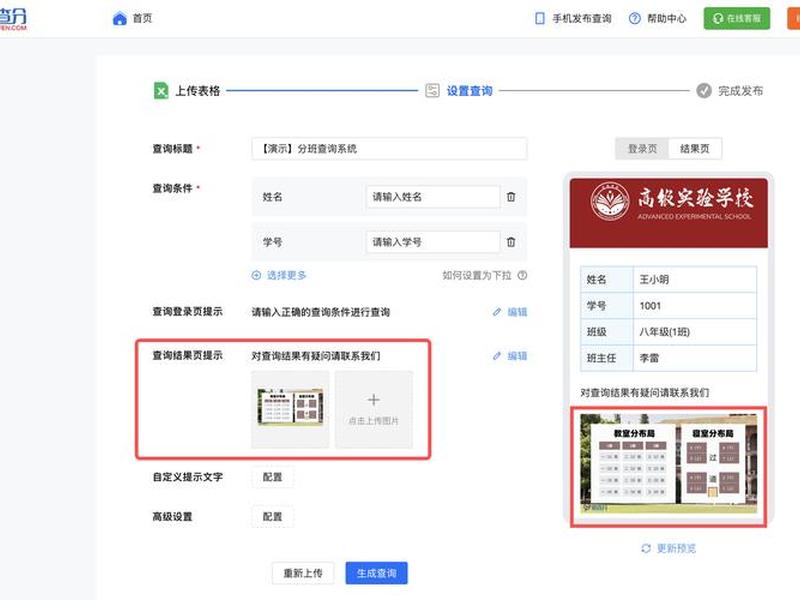Viewport: 800px width, 600px height.
Task: Click the 请输入正确的查询条件进行查询 text
Action: (x=320, y=312)
